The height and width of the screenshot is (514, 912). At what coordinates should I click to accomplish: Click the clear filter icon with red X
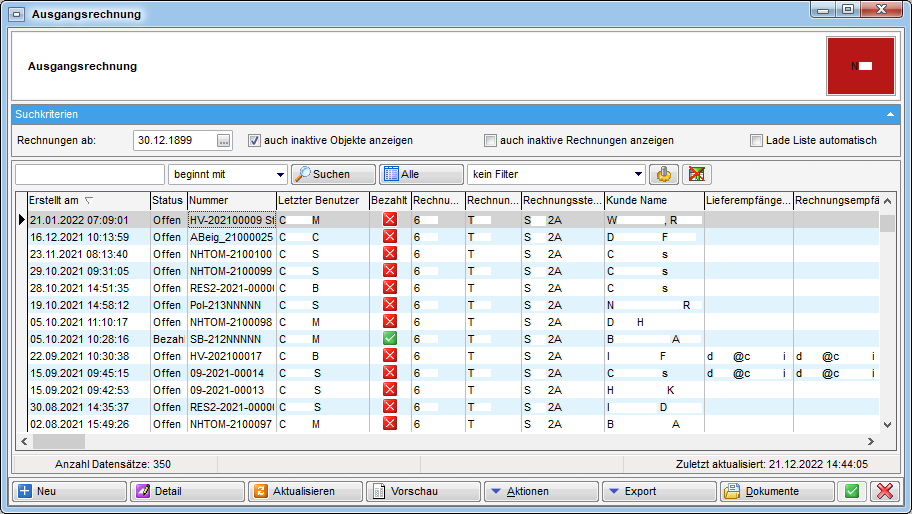click(x=697, y=174)
